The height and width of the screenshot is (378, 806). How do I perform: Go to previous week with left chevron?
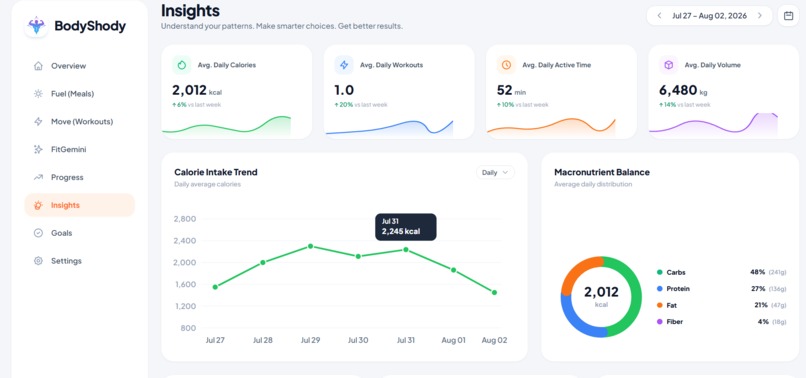[x=659, y=15]
